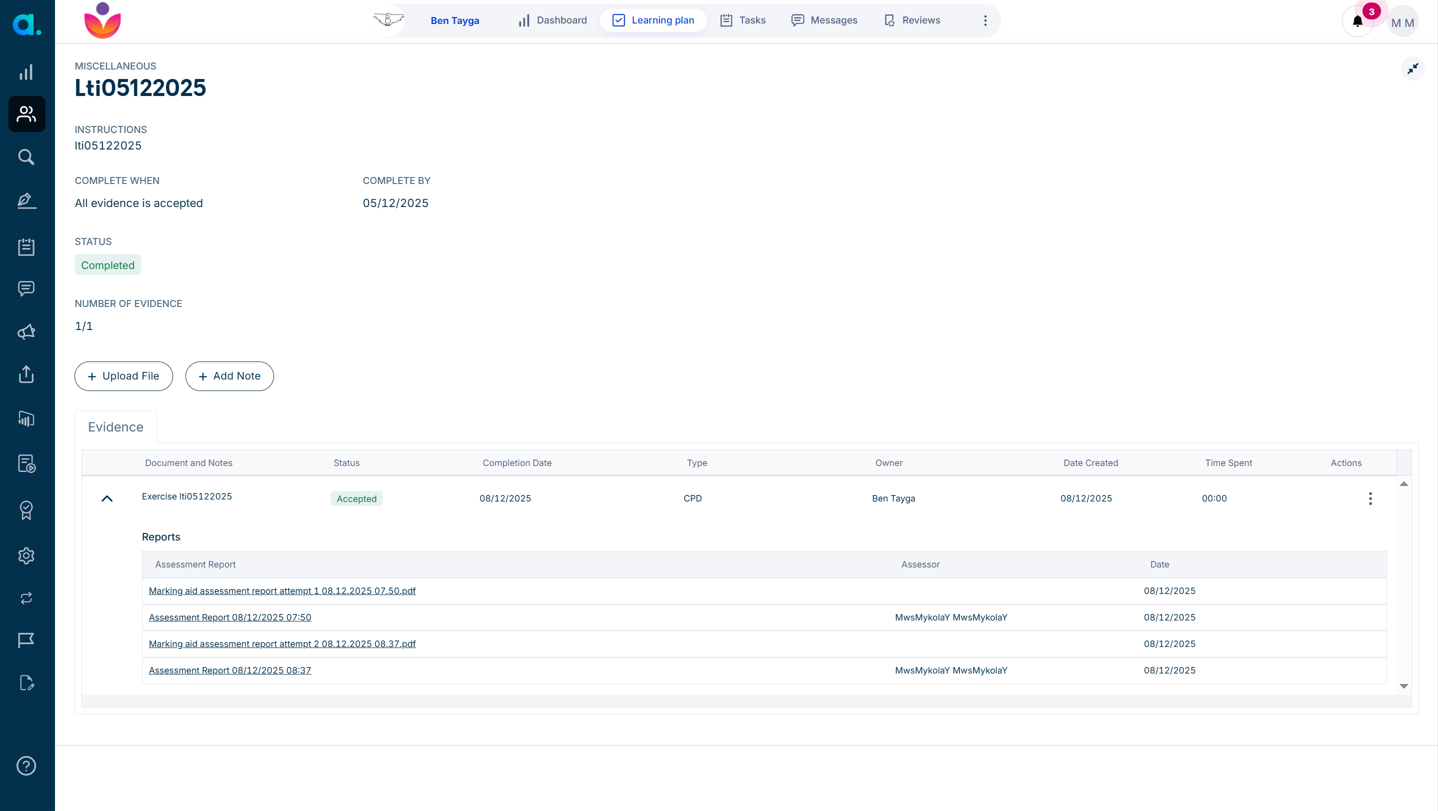Collapse the Exercise lti05122025 evidence row

[107, 498]
